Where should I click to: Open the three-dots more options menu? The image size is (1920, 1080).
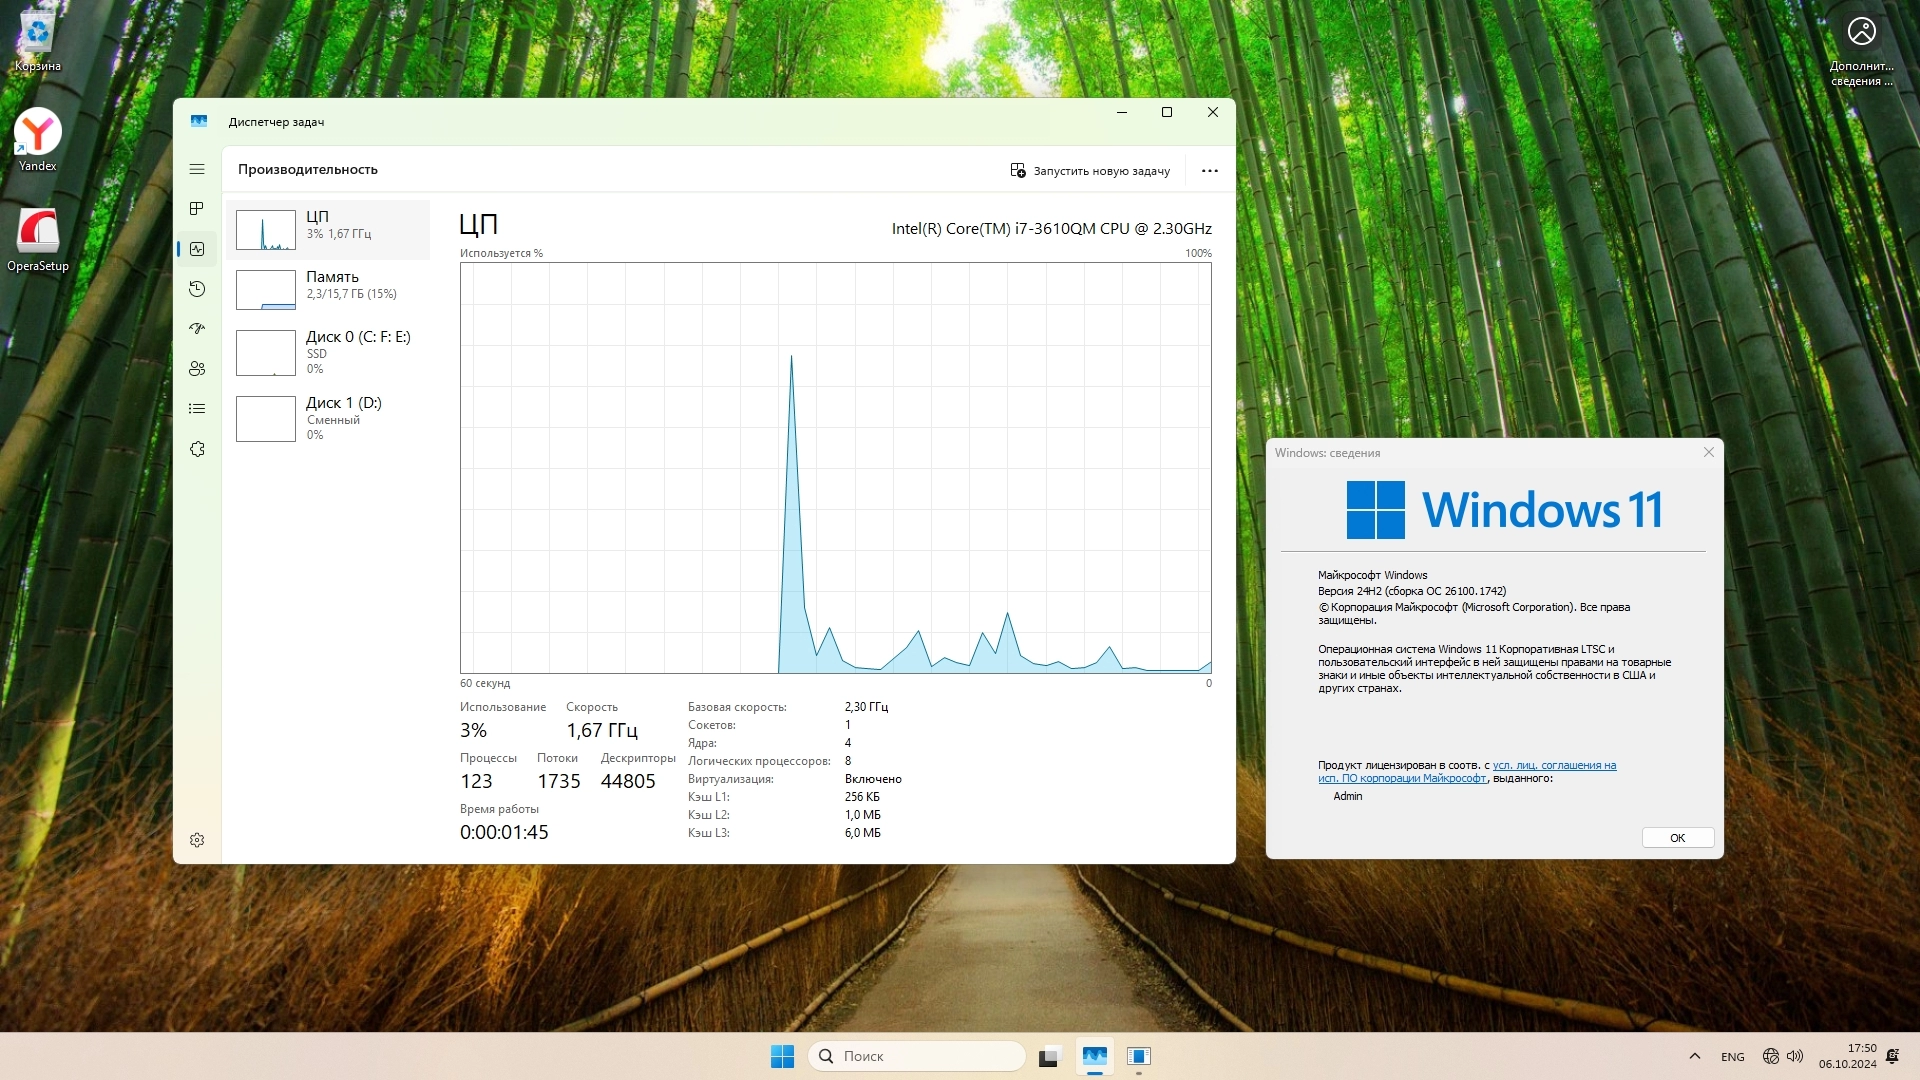tap(1209, 171)
